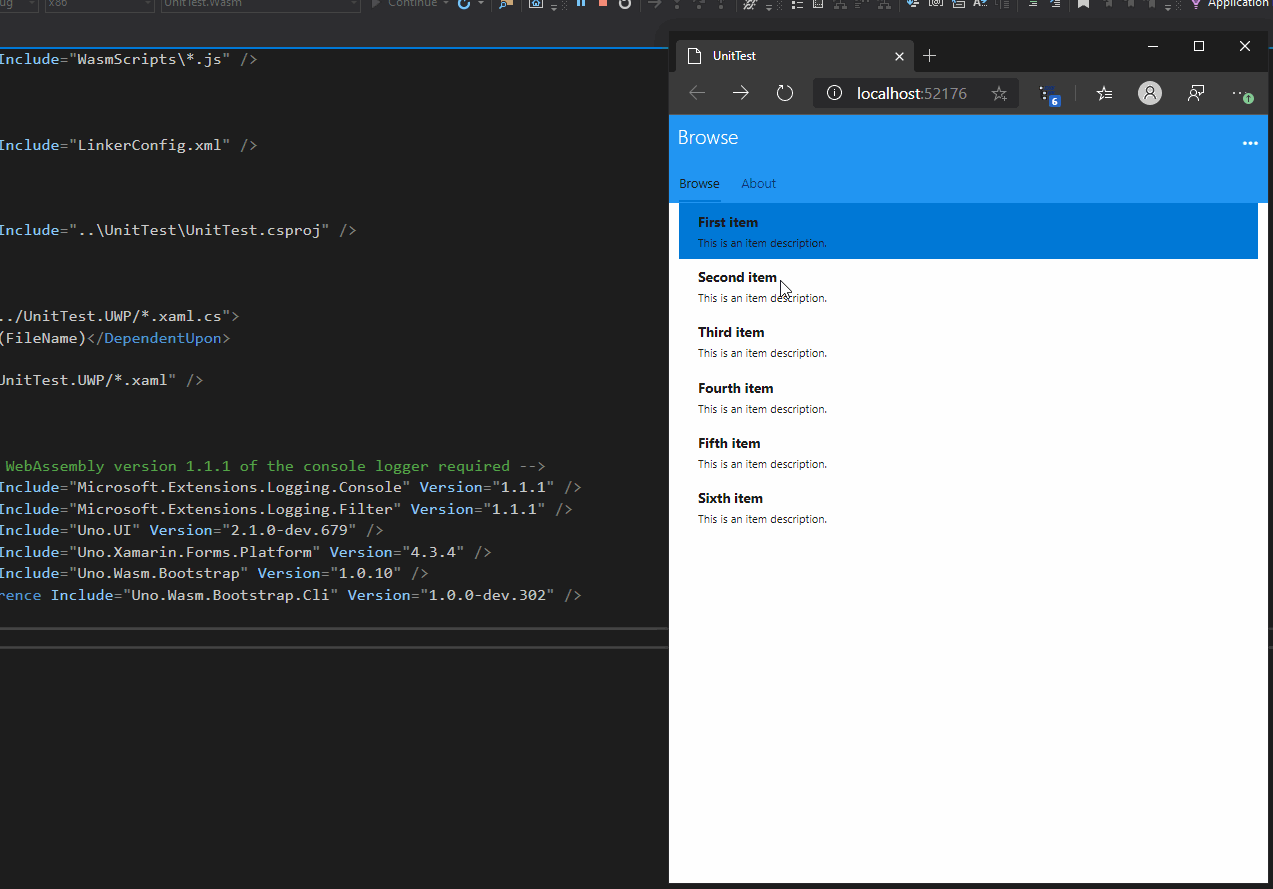Open a new browser tab

(x=930, y=55)
